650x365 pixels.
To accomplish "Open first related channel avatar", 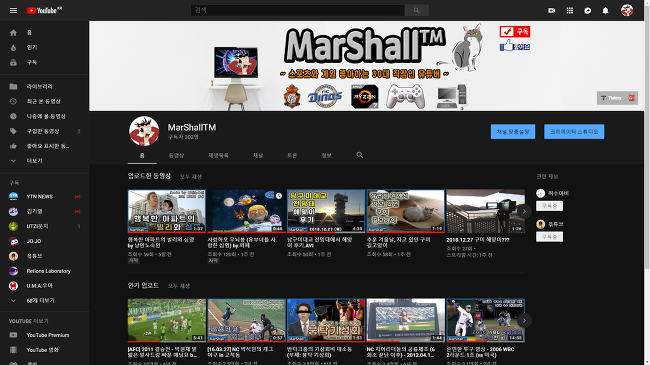I will click(540, 193).
